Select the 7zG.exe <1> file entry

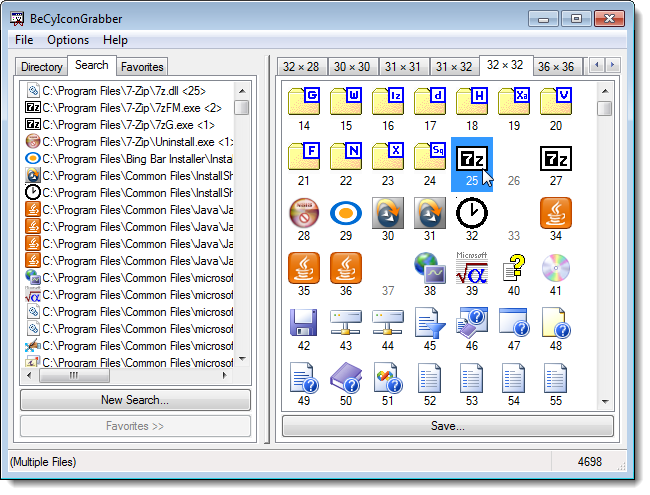coord(120,125)
